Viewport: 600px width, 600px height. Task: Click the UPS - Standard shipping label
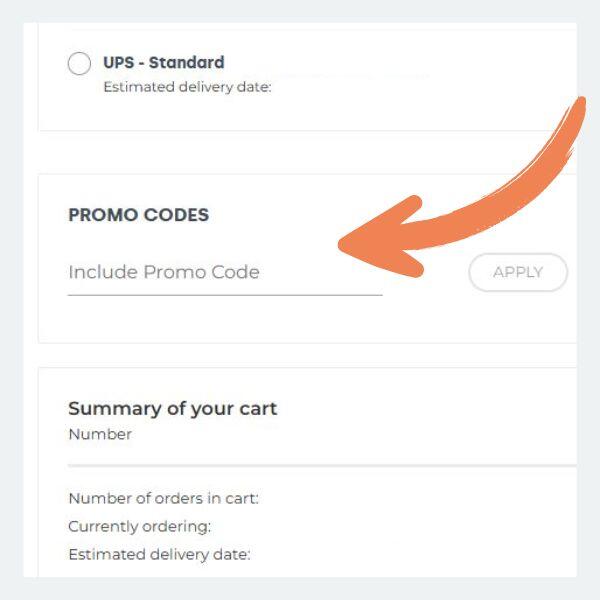164,63
